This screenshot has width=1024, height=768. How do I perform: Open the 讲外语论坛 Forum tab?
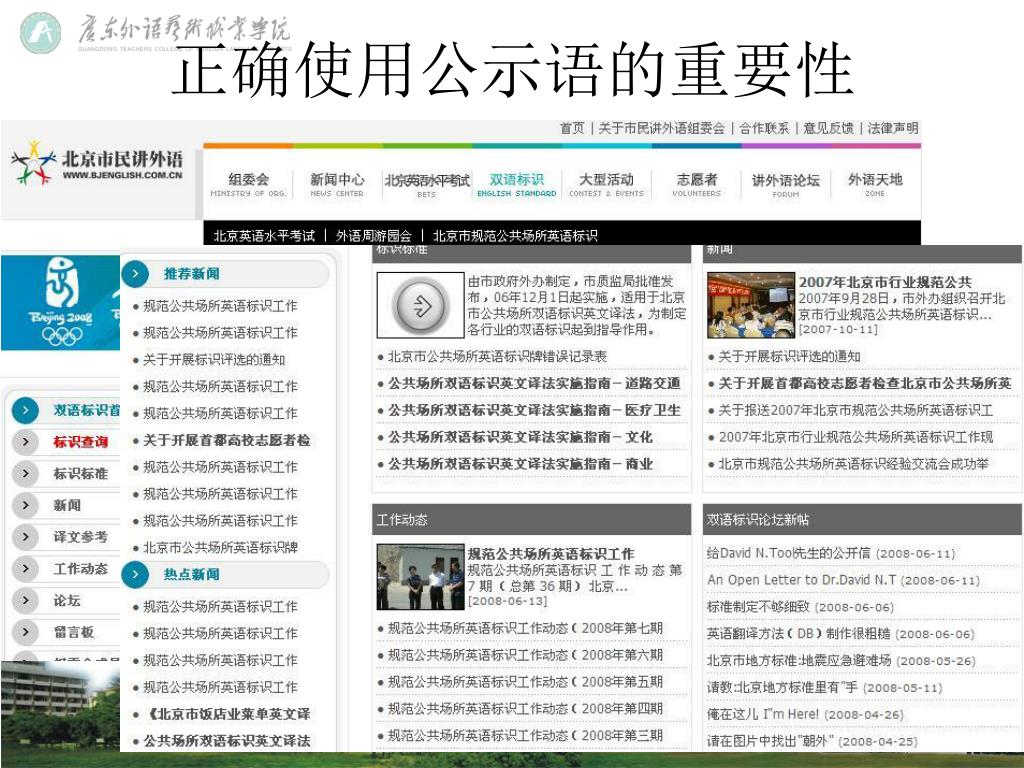786,185
